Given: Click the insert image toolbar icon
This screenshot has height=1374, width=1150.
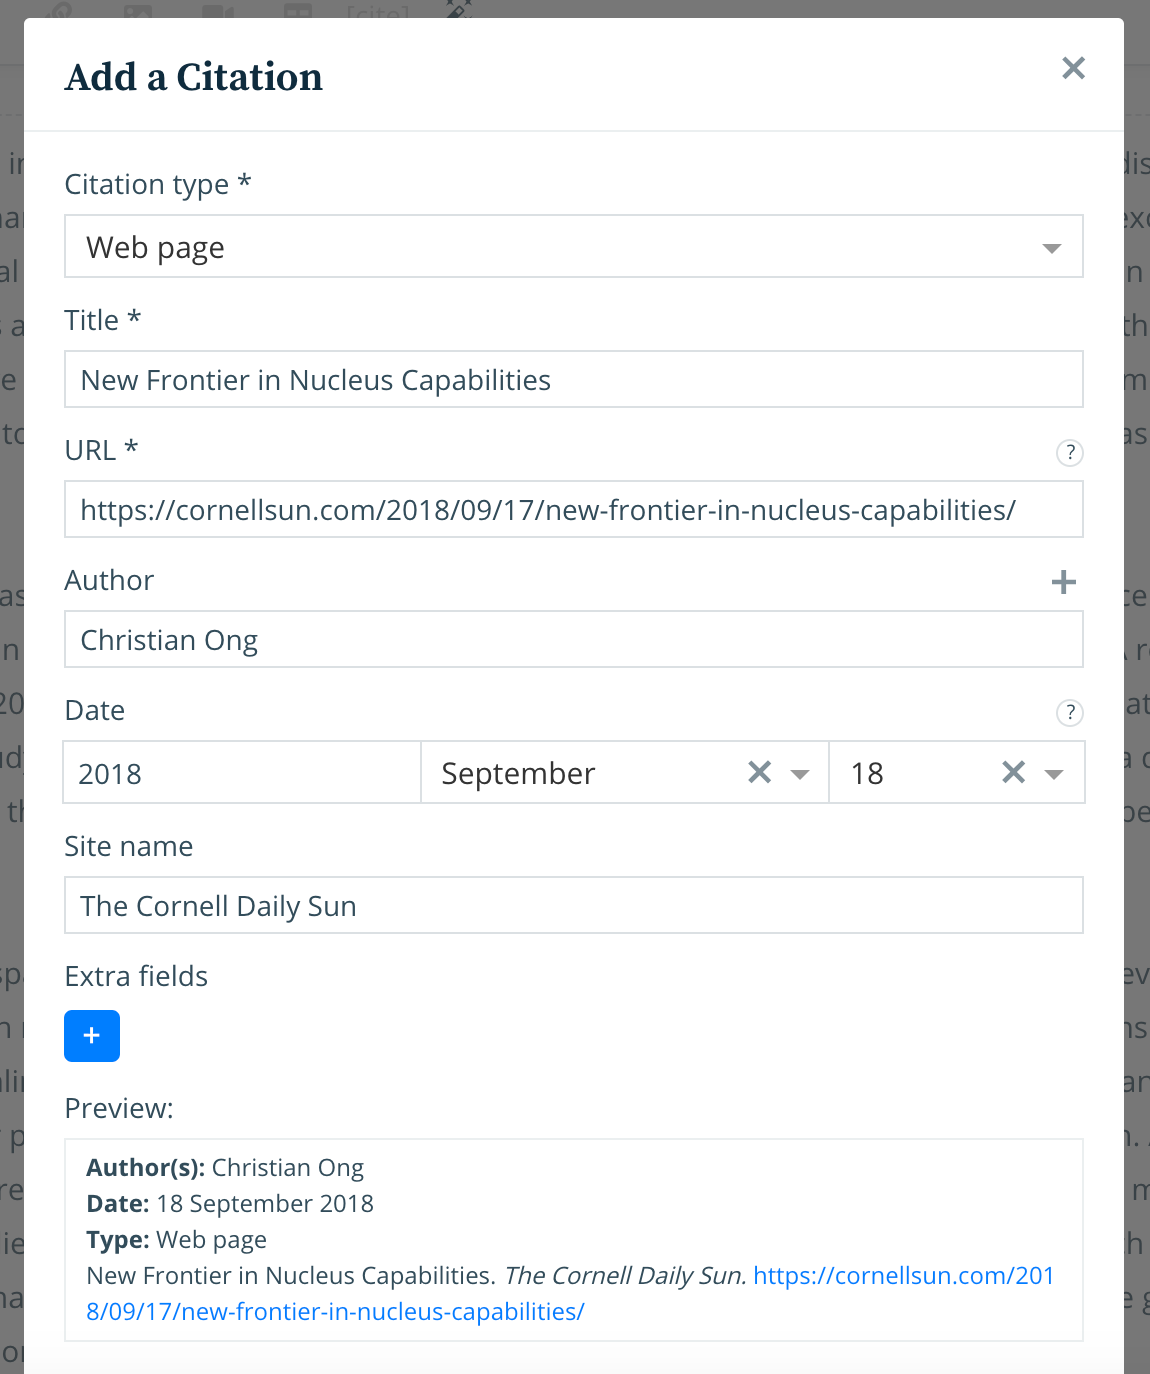Looking at the screenshot, I should 138,12.
